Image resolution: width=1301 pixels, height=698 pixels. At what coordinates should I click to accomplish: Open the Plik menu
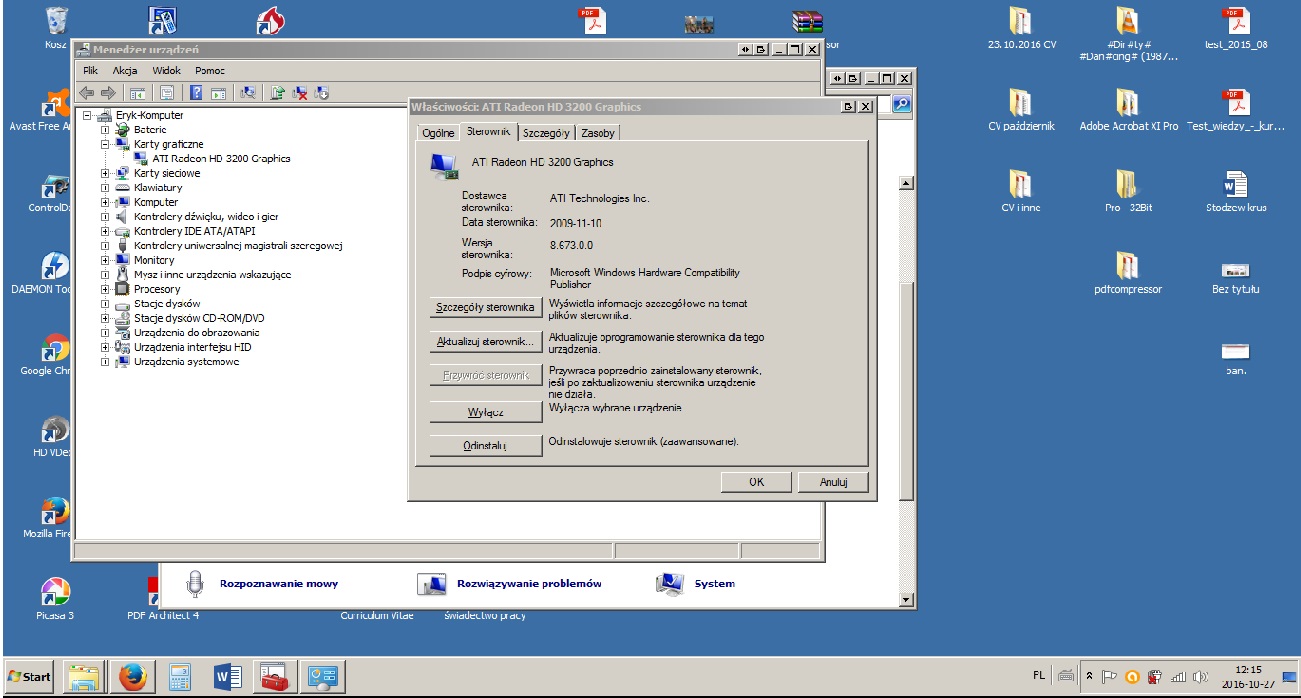[x=91, y=71]
